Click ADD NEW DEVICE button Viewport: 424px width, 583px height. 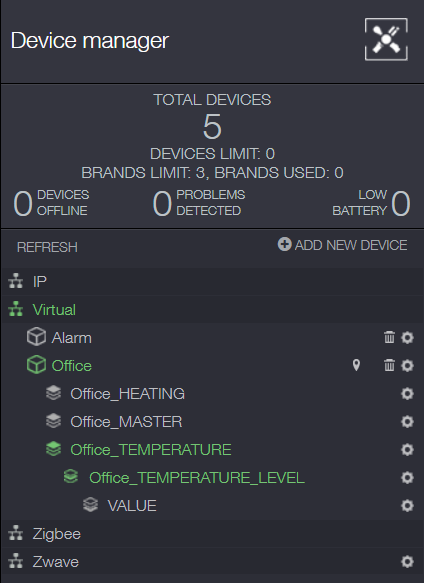point(343,245)
